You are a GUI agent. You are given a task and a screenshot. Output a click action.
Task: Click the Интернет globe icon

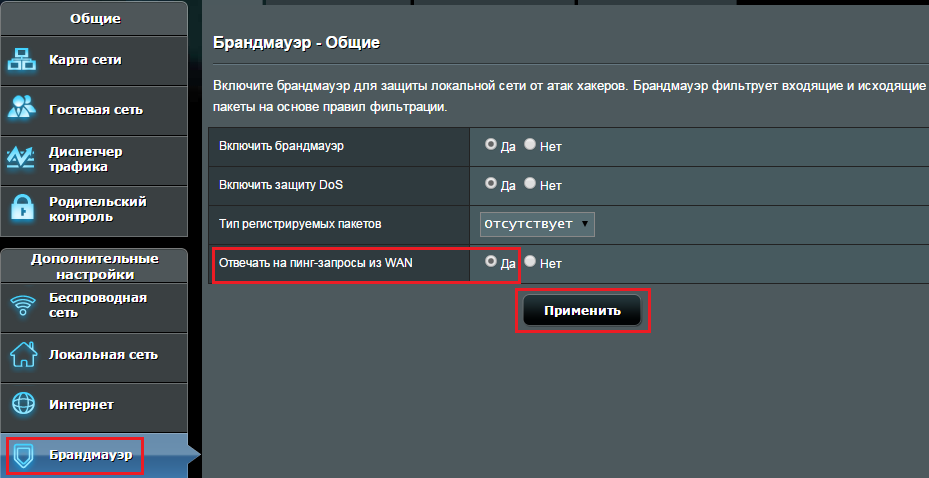click(x=24, y=405)
